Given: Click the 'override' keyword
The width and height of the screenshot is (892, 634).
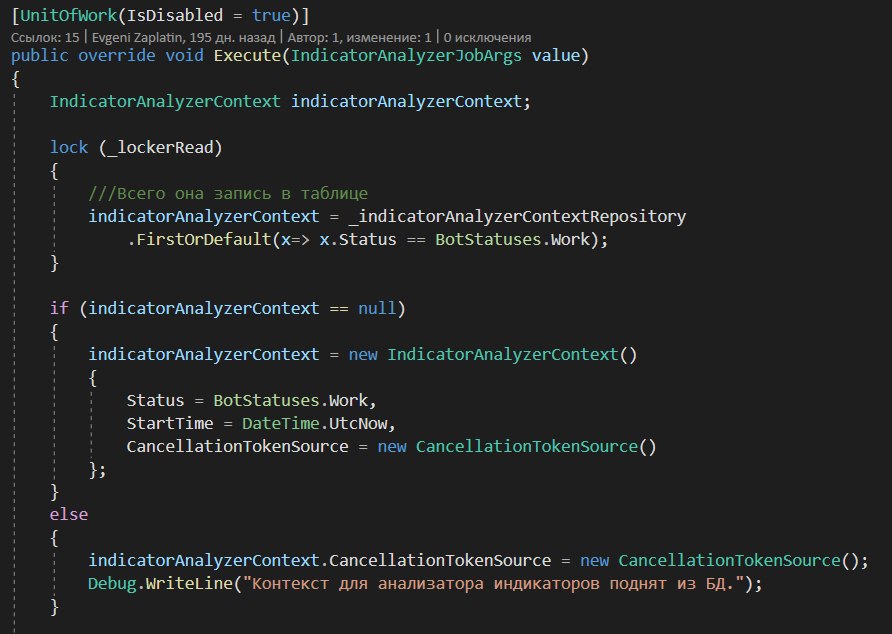Looking at the screenshot, I should point(117,56).
